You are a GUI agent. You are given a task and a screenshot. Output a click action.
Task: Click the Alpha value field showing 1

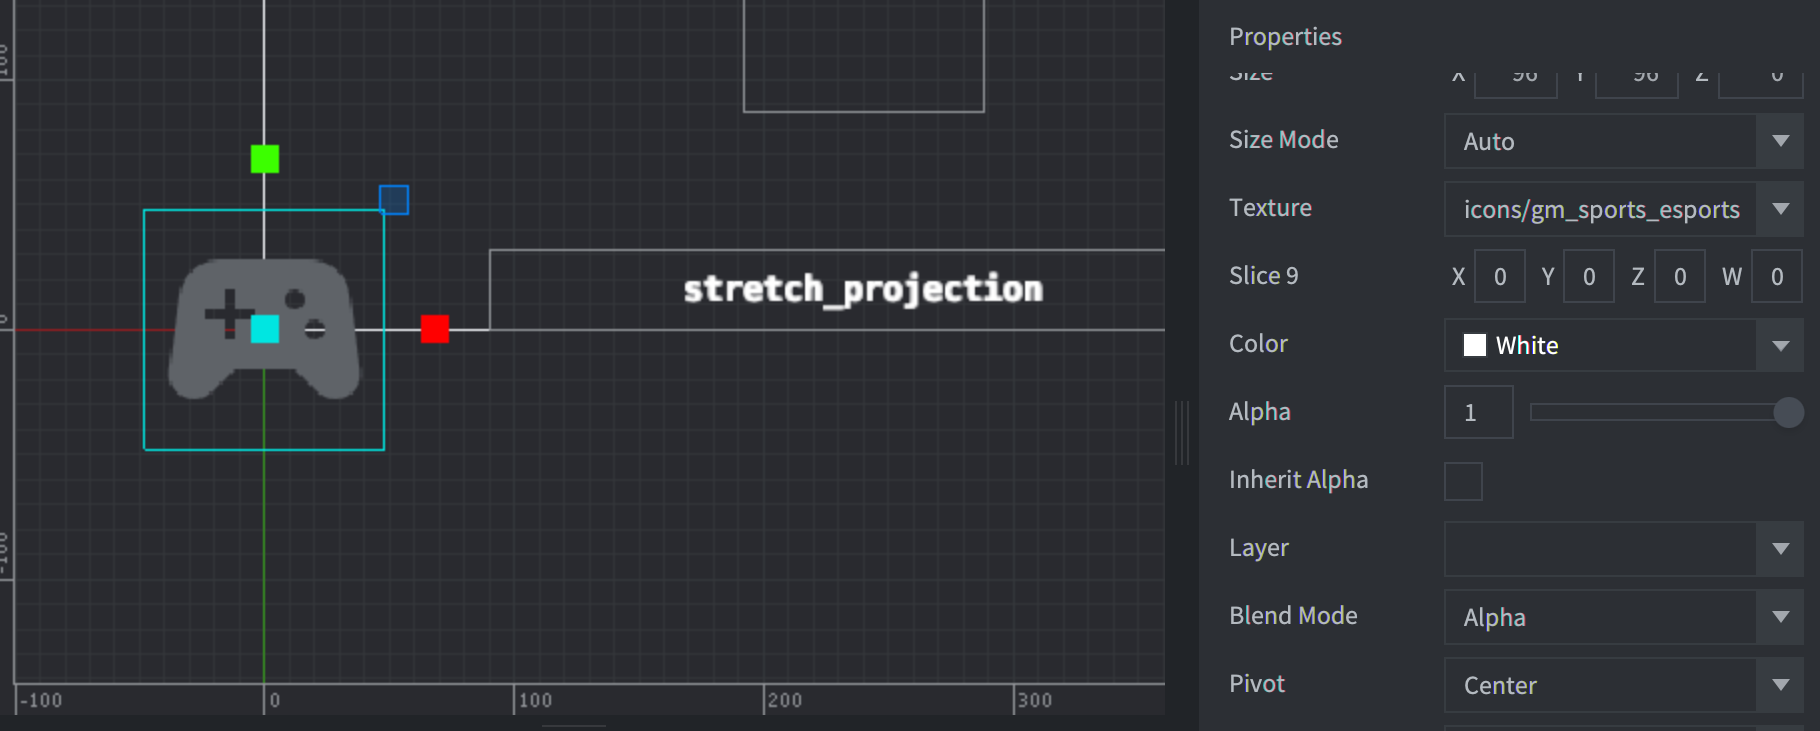(x=1478, y=411)
